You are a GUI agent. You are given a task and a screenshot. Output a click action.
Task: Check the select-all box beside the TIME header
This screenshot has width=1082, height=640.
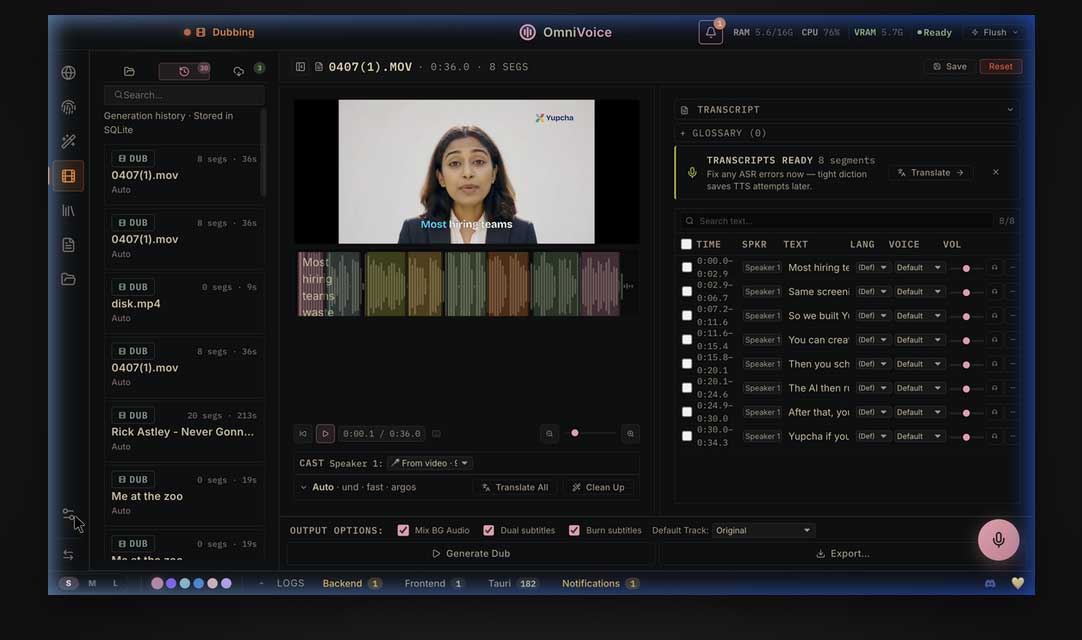coord(686,244)
